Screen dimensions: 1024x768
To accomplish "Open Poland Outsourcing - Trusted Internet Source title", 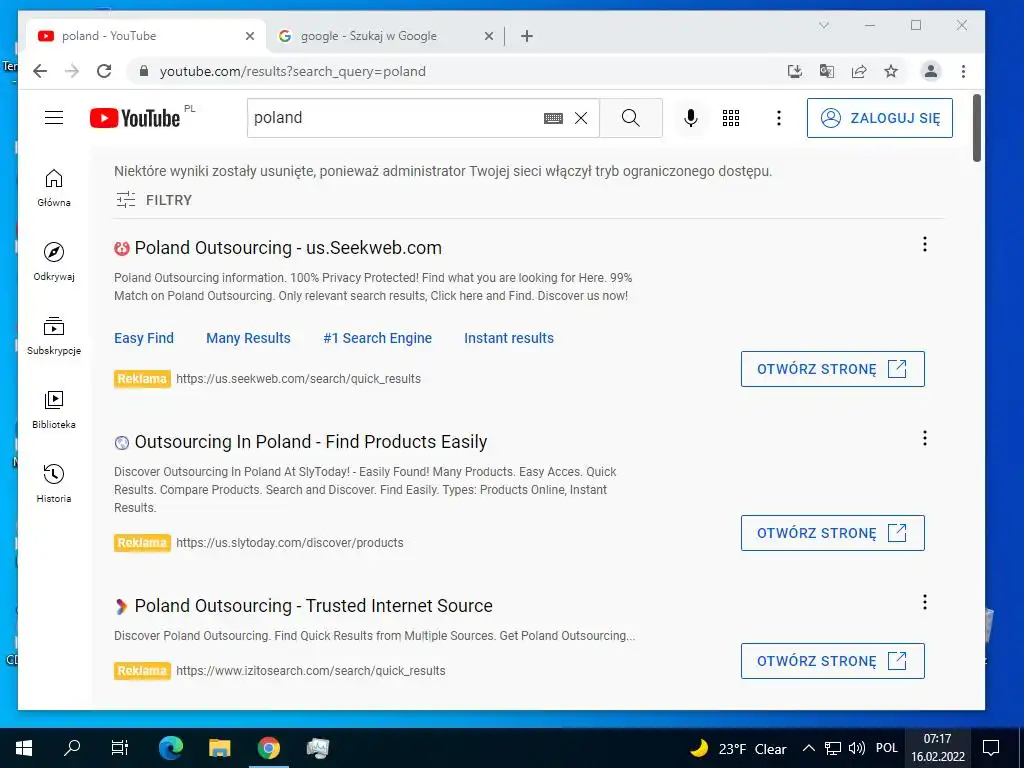I will pos(313,606).
